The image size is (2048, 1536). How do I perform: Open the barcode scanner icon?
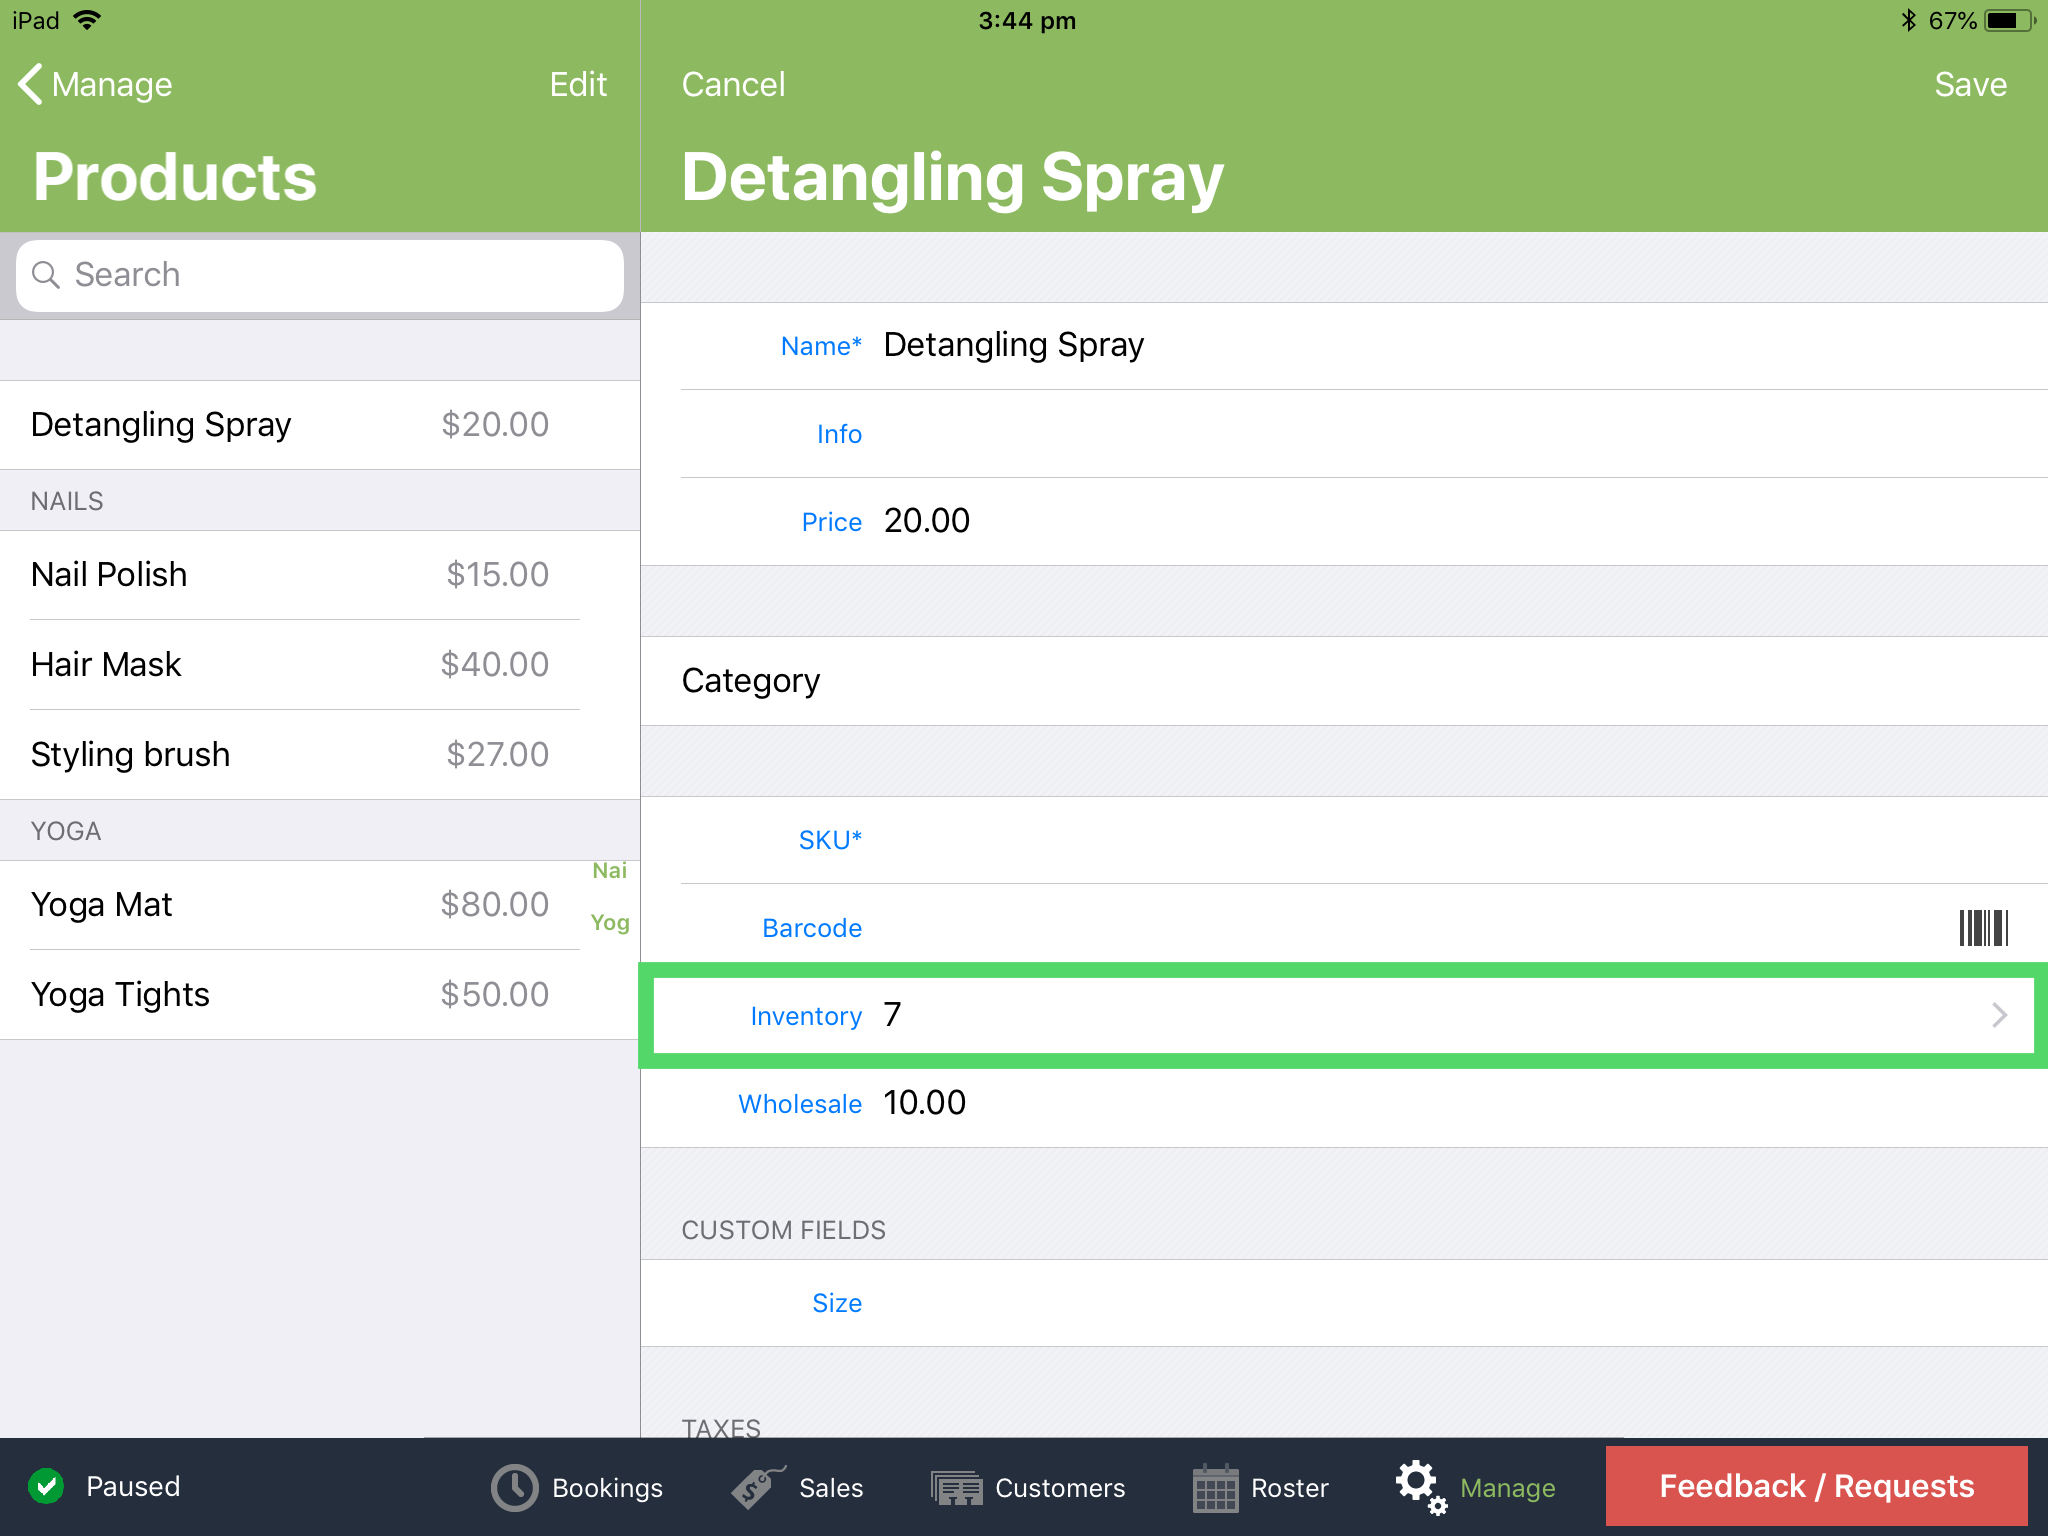(1983, 927)
